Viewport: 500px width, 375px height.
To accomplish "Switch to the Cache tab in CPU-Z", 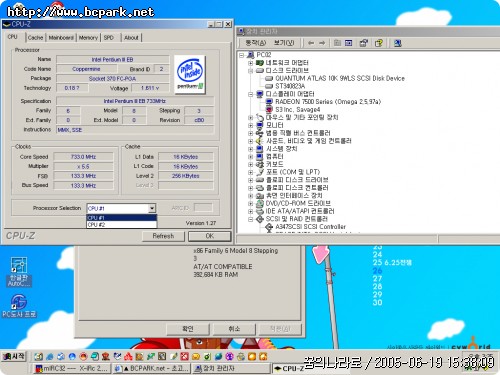I will pos(35,38).
